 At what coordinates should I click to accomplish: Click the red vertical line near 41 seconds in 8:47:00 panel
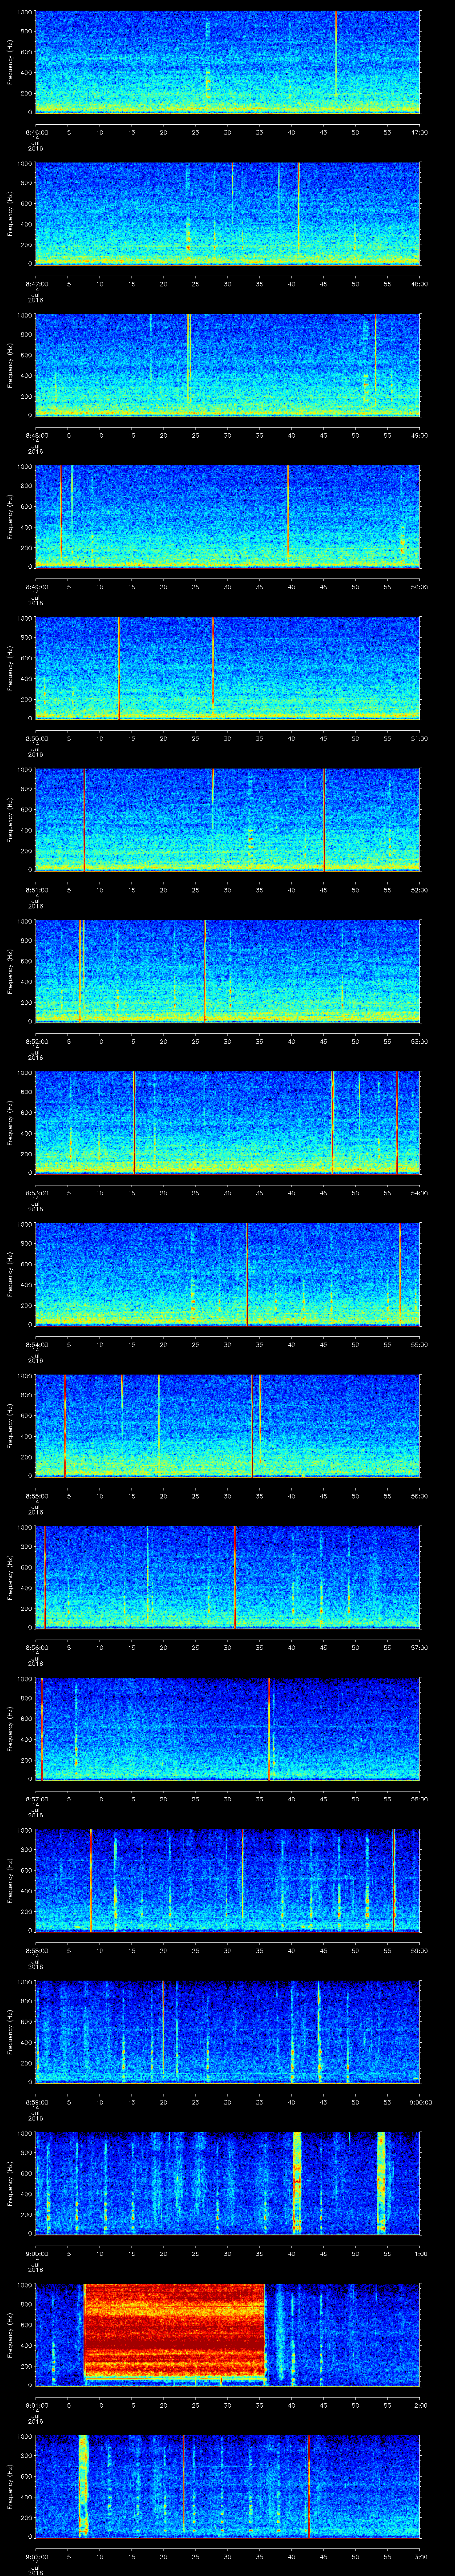tap(299, 208)
